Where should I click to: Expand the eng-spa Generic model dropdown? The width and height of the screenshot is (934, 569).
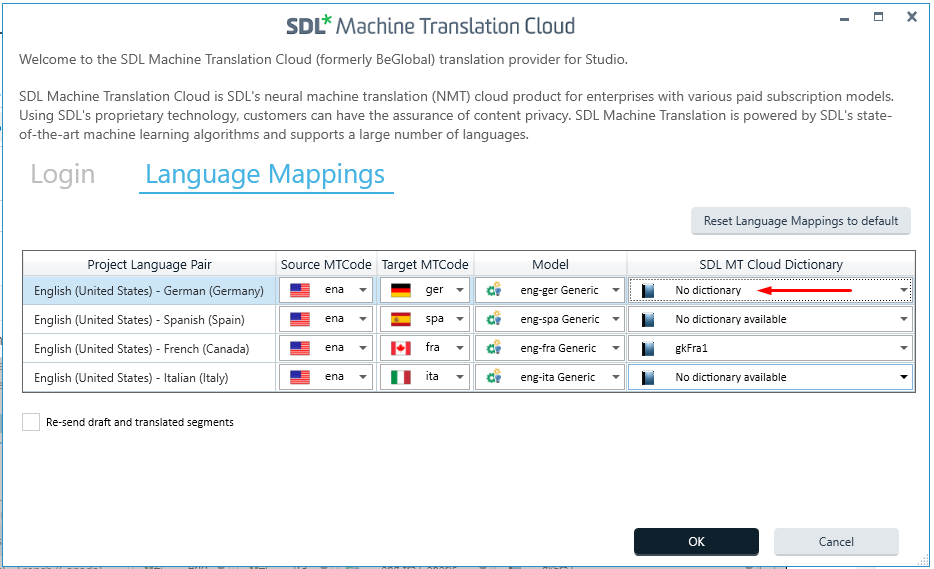pos(616,319)
